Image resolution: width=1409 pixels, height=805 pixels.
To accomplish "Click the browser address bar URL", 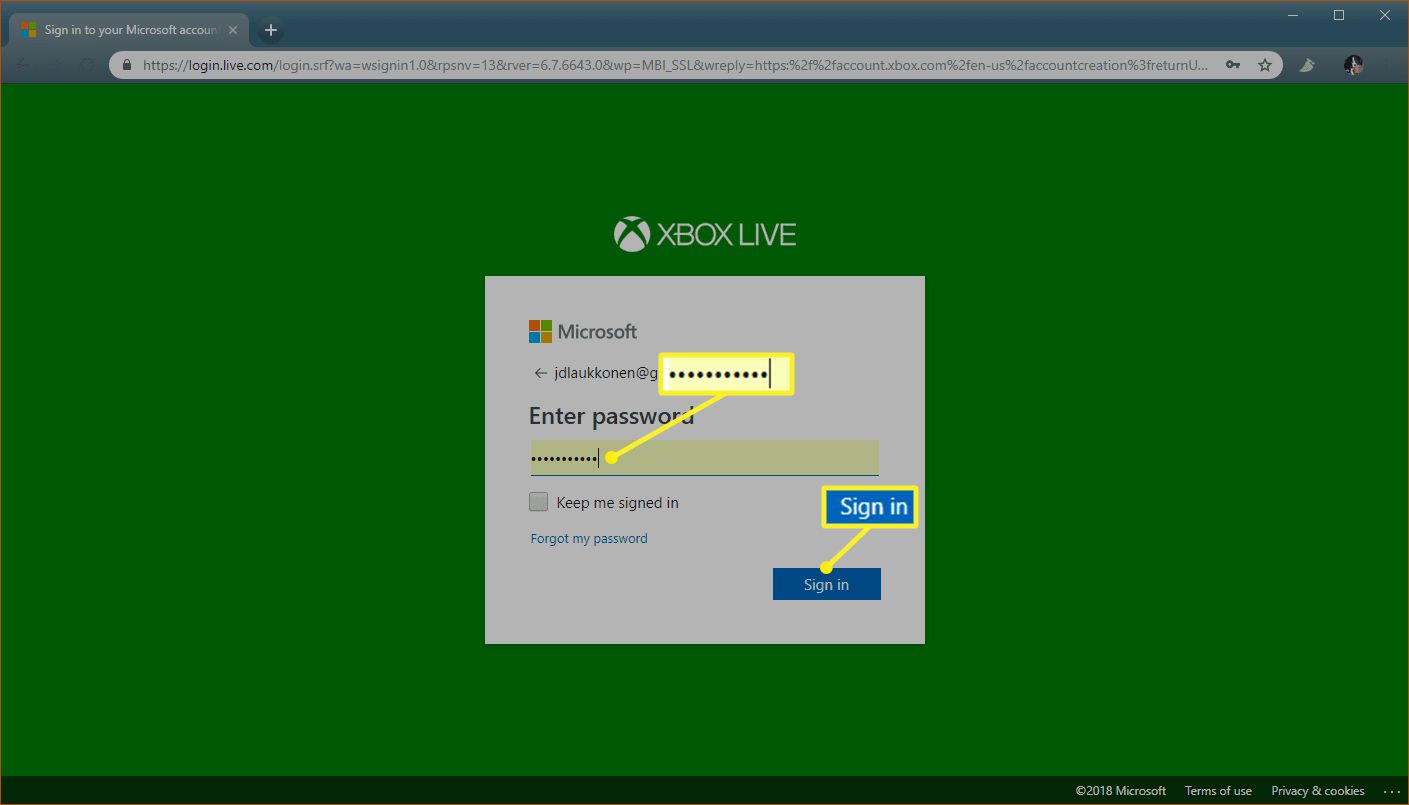I will click(x=675, y=65).
